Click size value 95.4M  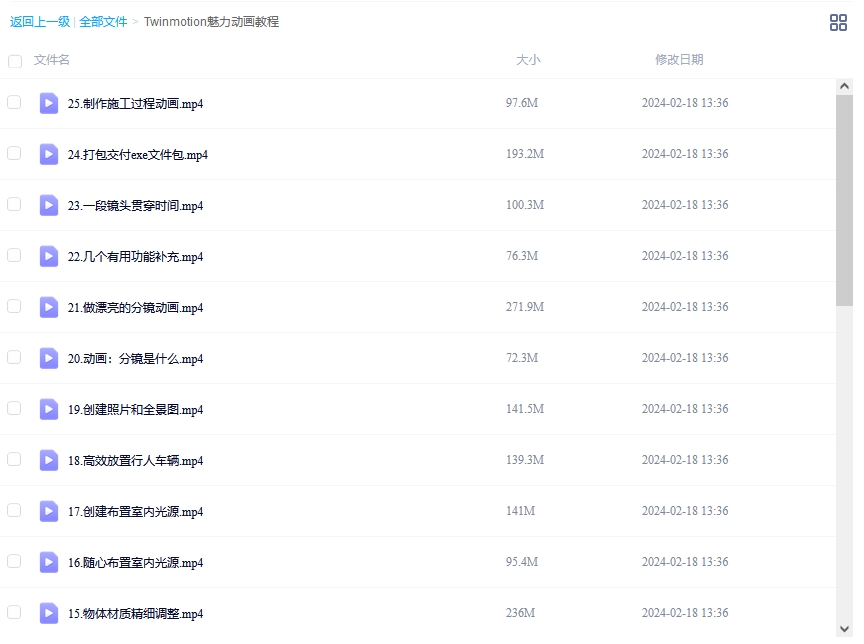(x=522, y=561)
